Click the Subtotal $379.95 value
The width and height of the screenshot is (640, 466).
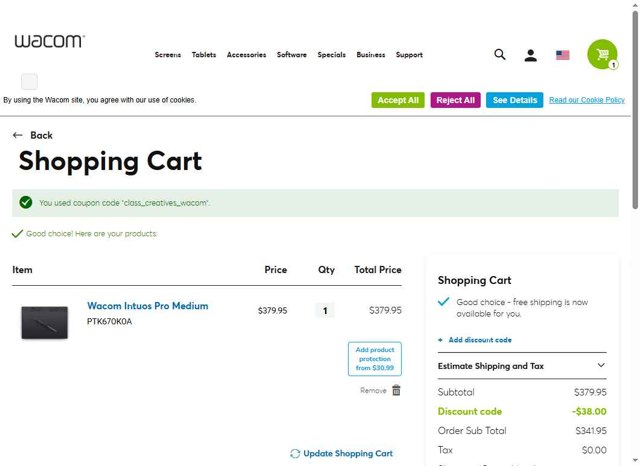[x=590, y=392]
